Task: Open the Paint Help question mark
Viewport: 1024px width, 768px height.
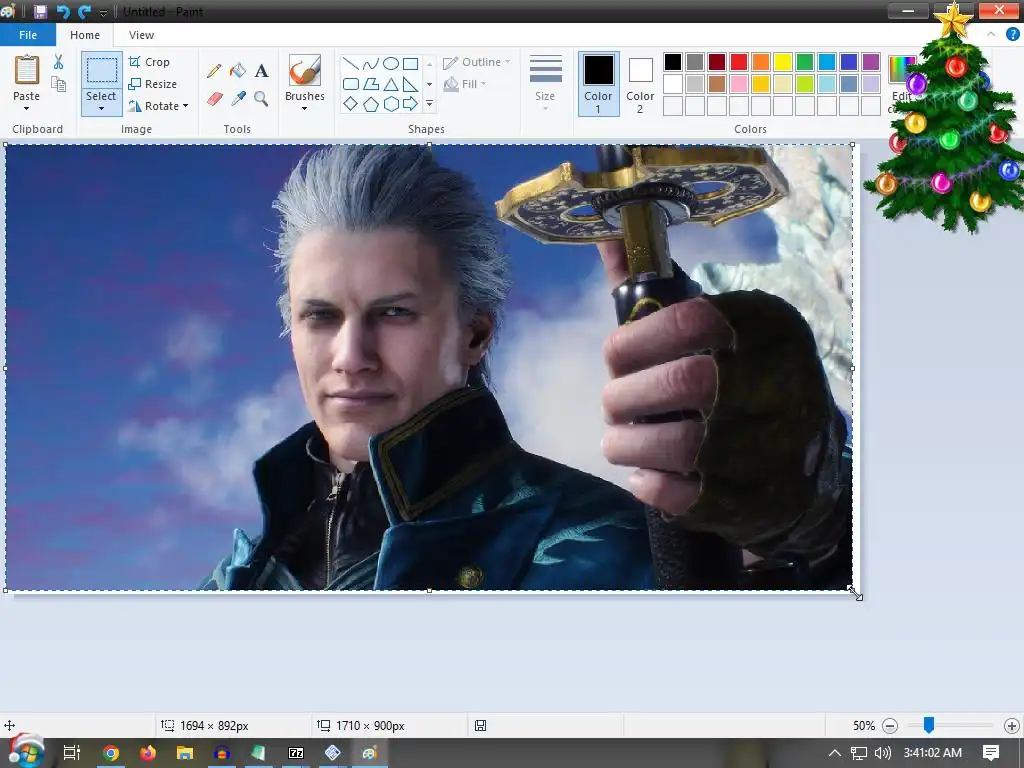Action: click(1013, 35)
